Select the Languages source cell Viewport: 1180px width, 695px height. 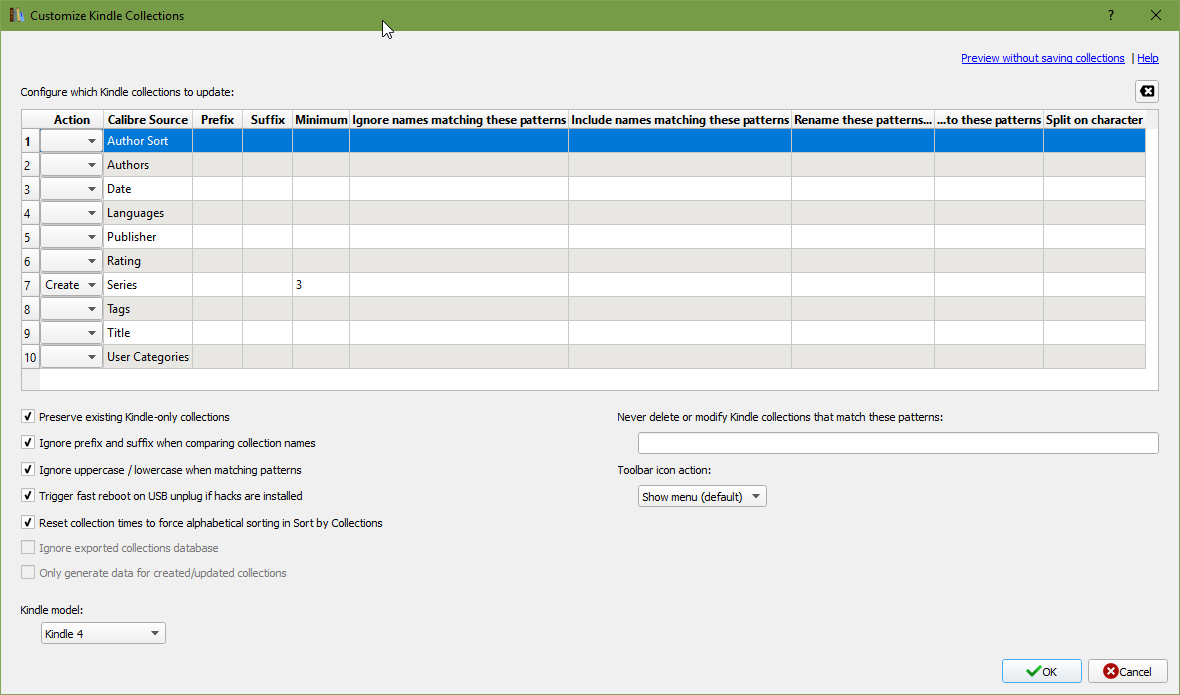[x=148, y=213]
